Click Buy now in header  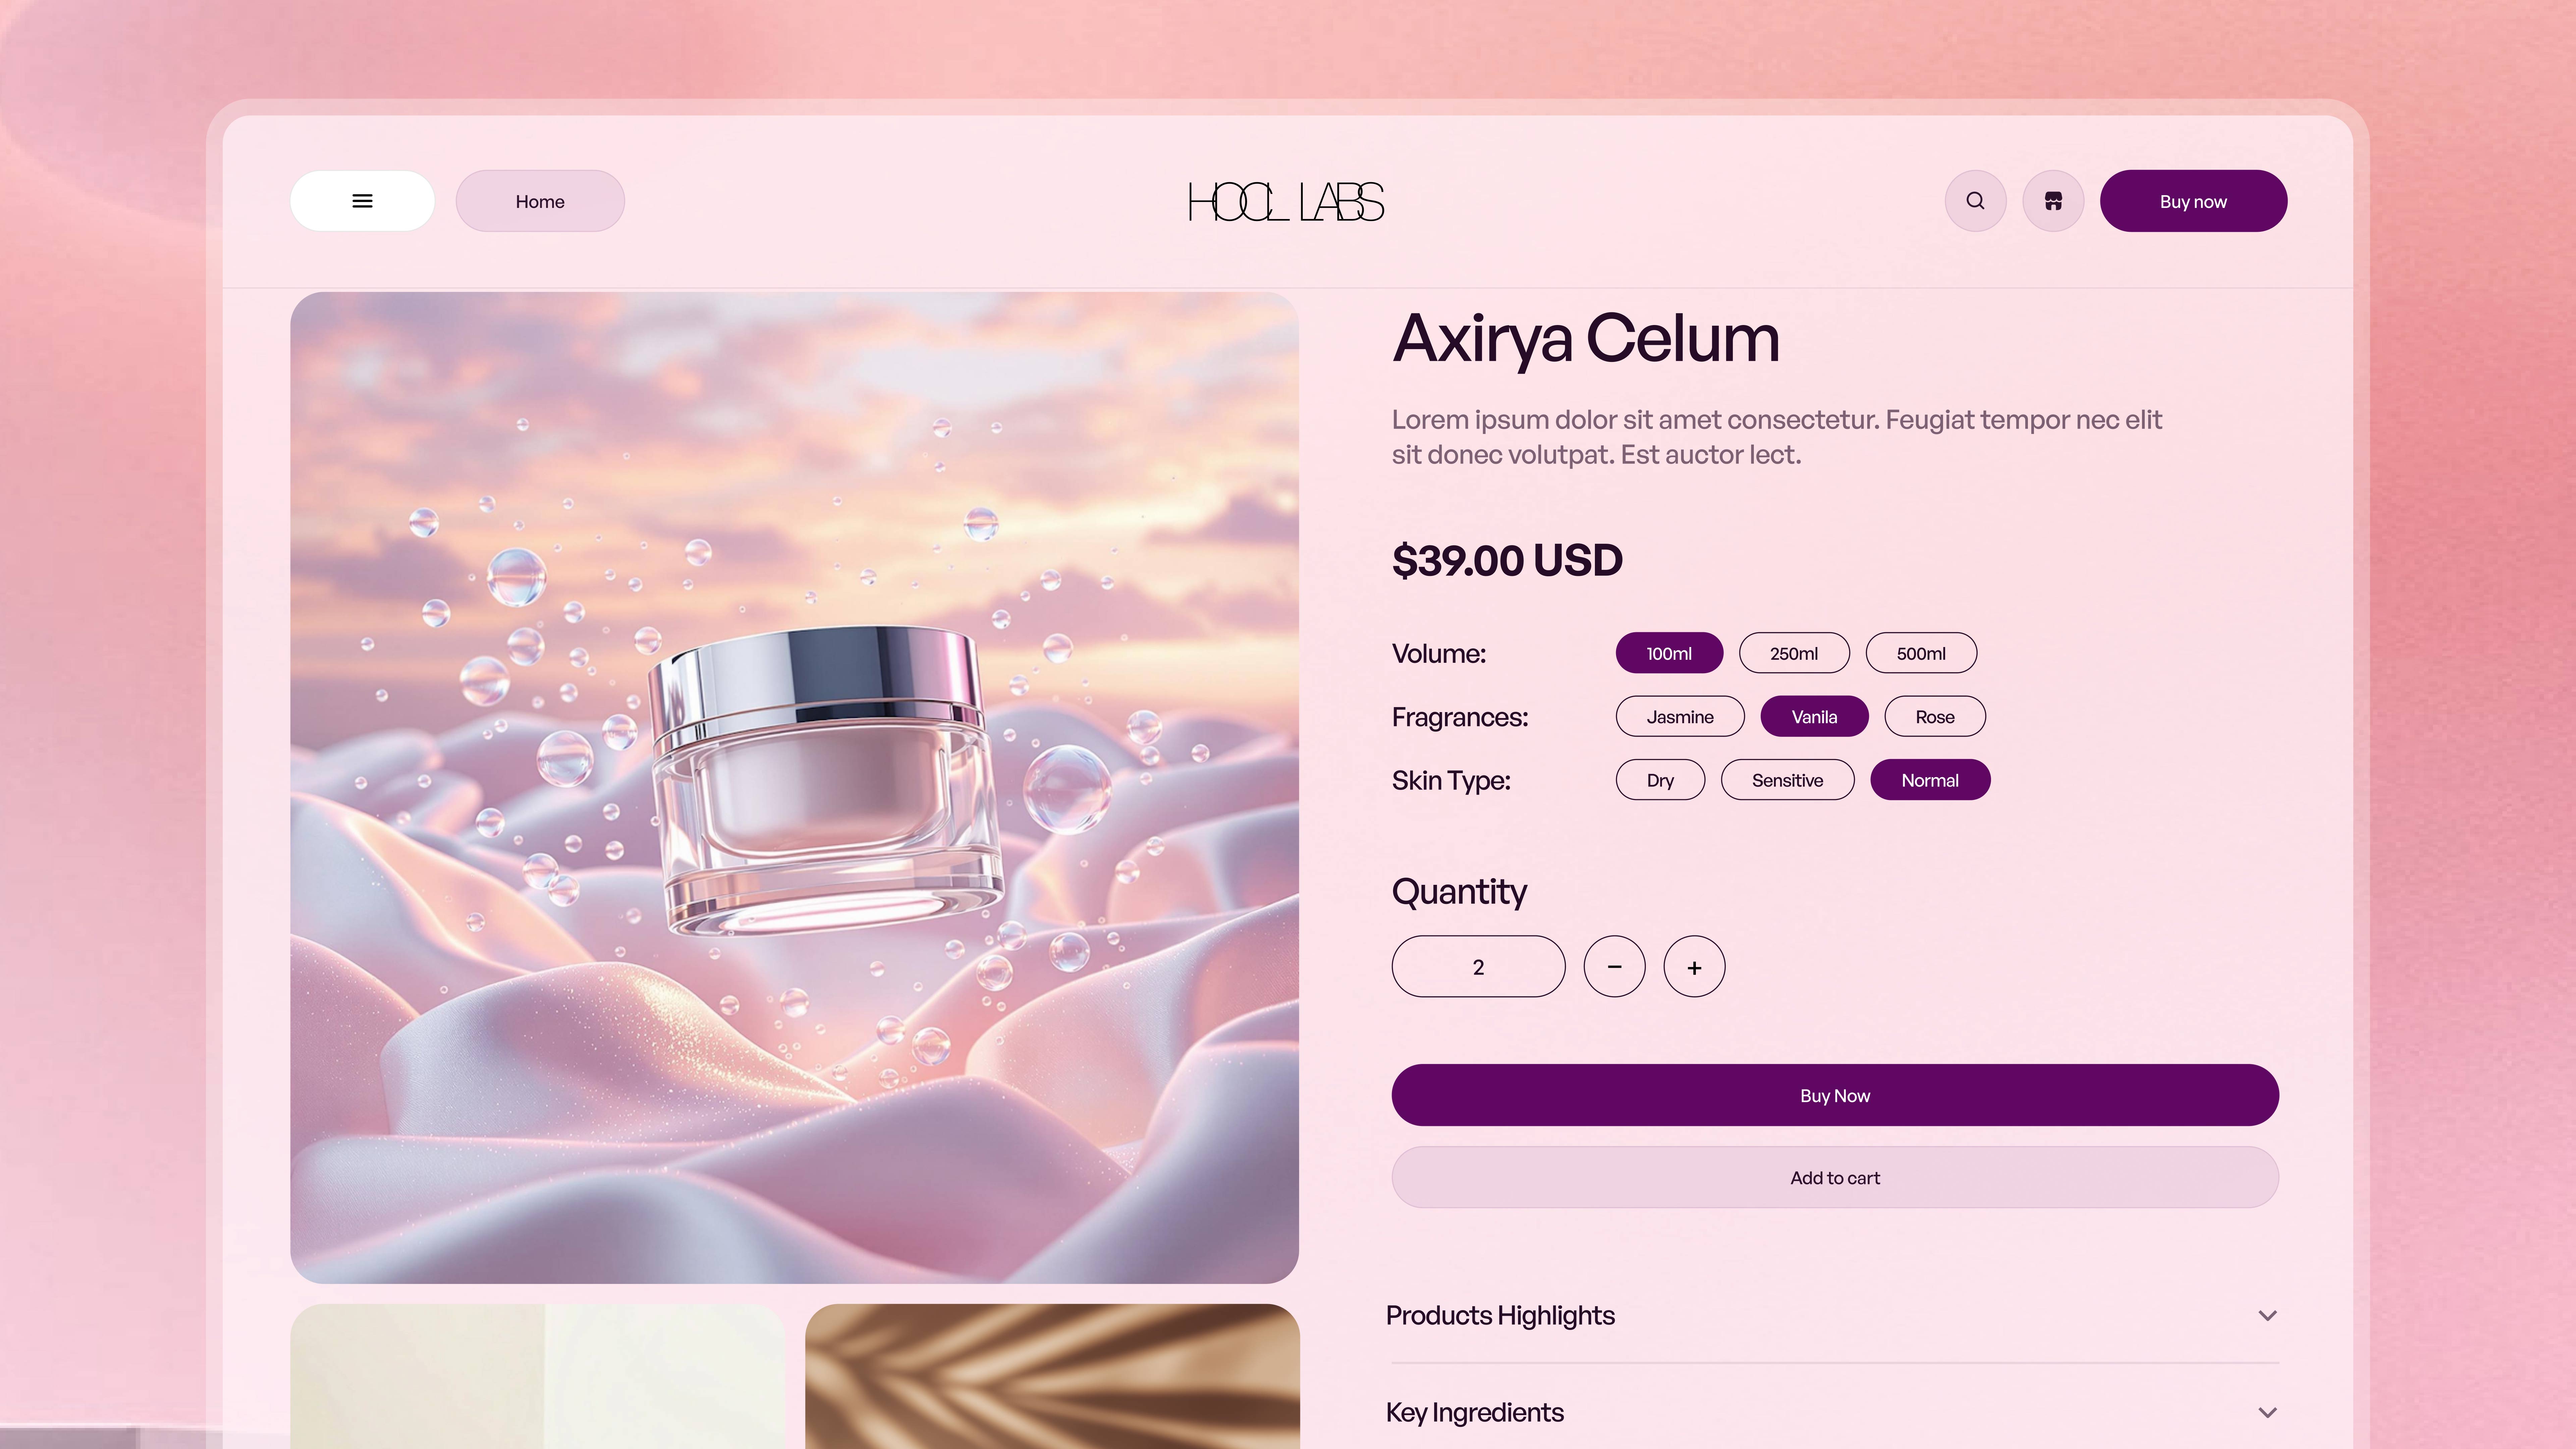coord(2193,201)
